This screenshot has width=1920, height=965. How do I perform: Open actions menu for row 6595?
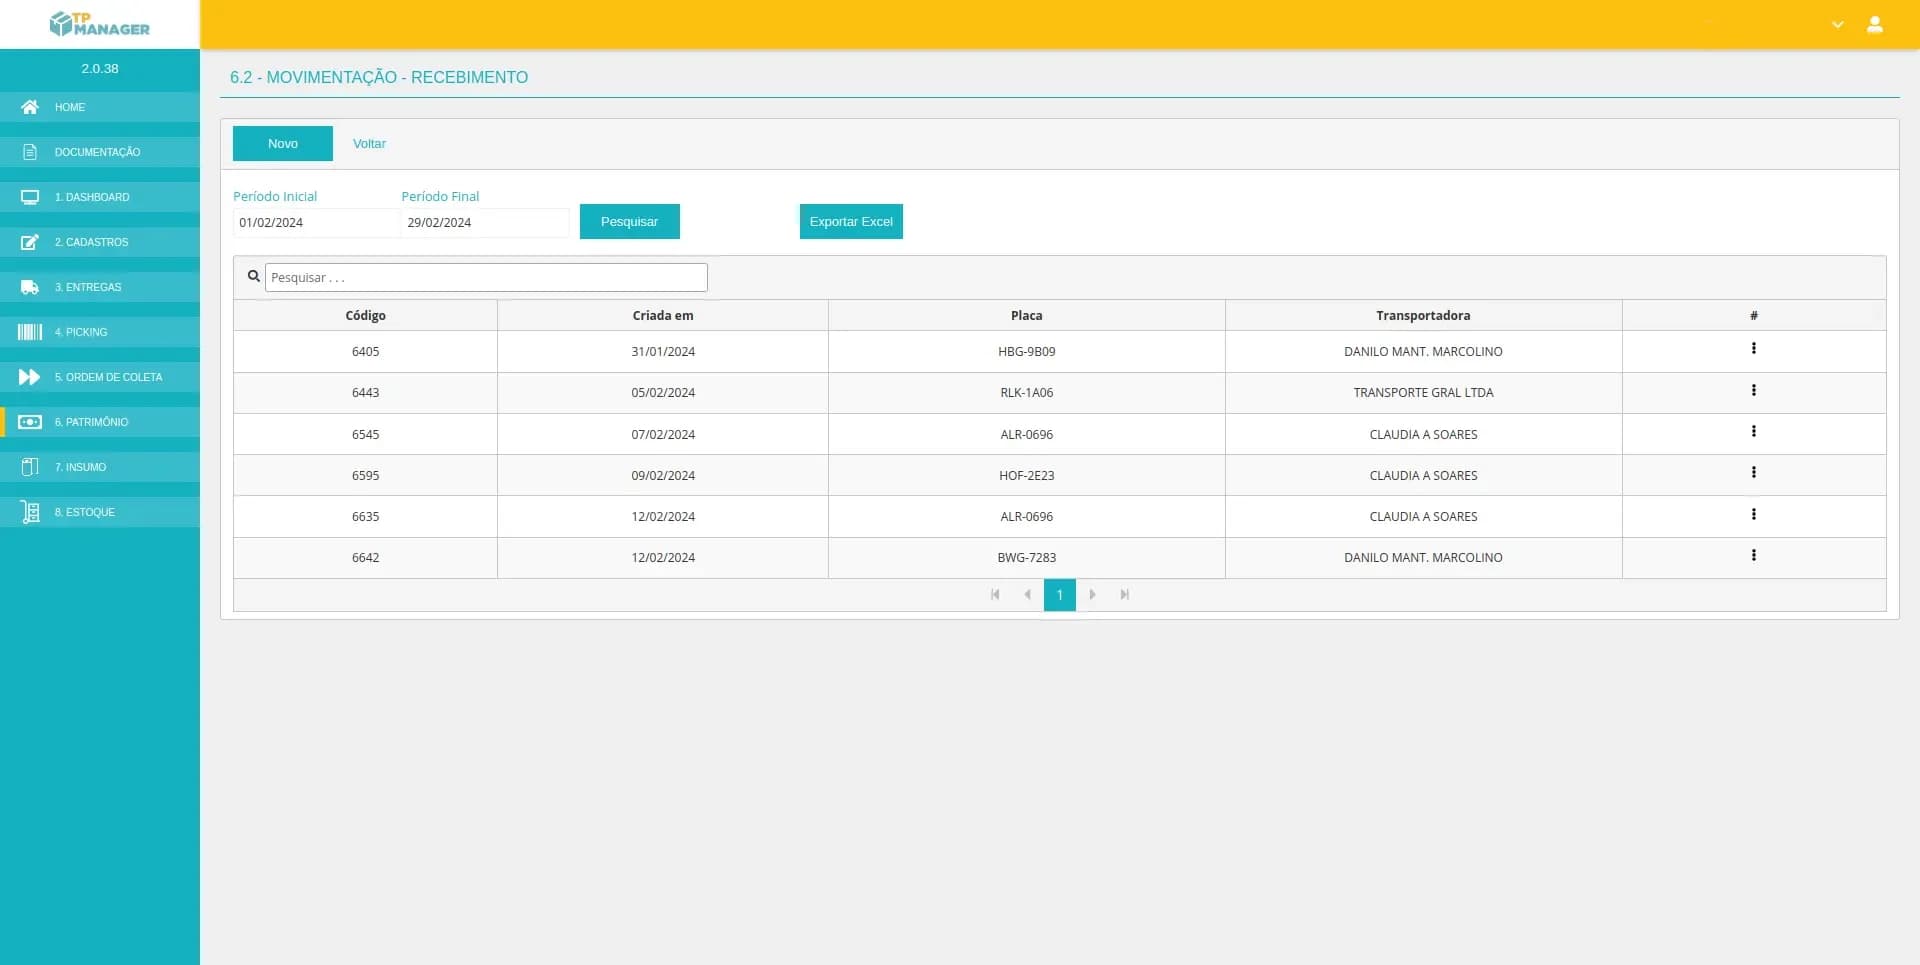pyautogui.click(x=1753, y=472)
